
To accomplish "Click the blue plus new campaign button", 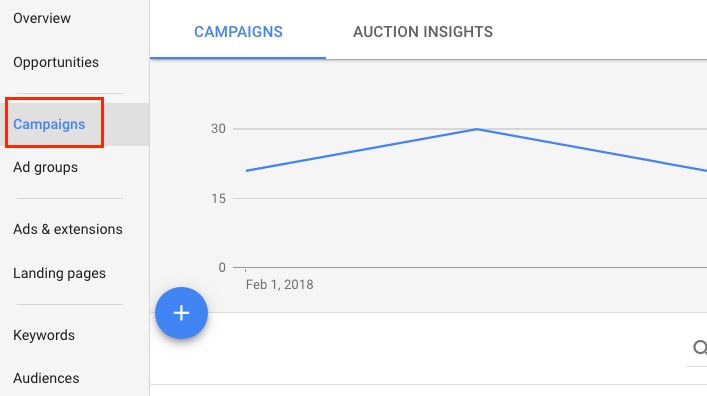I will 181,313.
